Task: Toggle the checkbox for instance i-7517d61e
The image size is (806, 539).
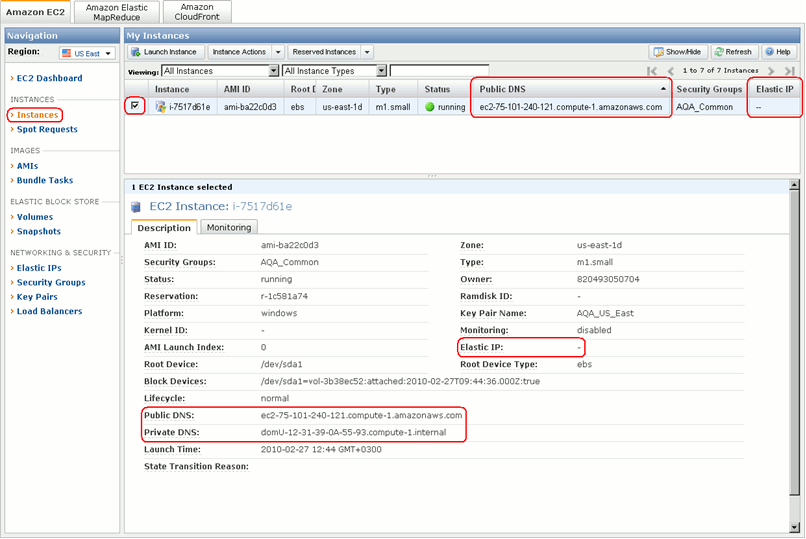Action: pyautogui.click(x=135, y=106)
